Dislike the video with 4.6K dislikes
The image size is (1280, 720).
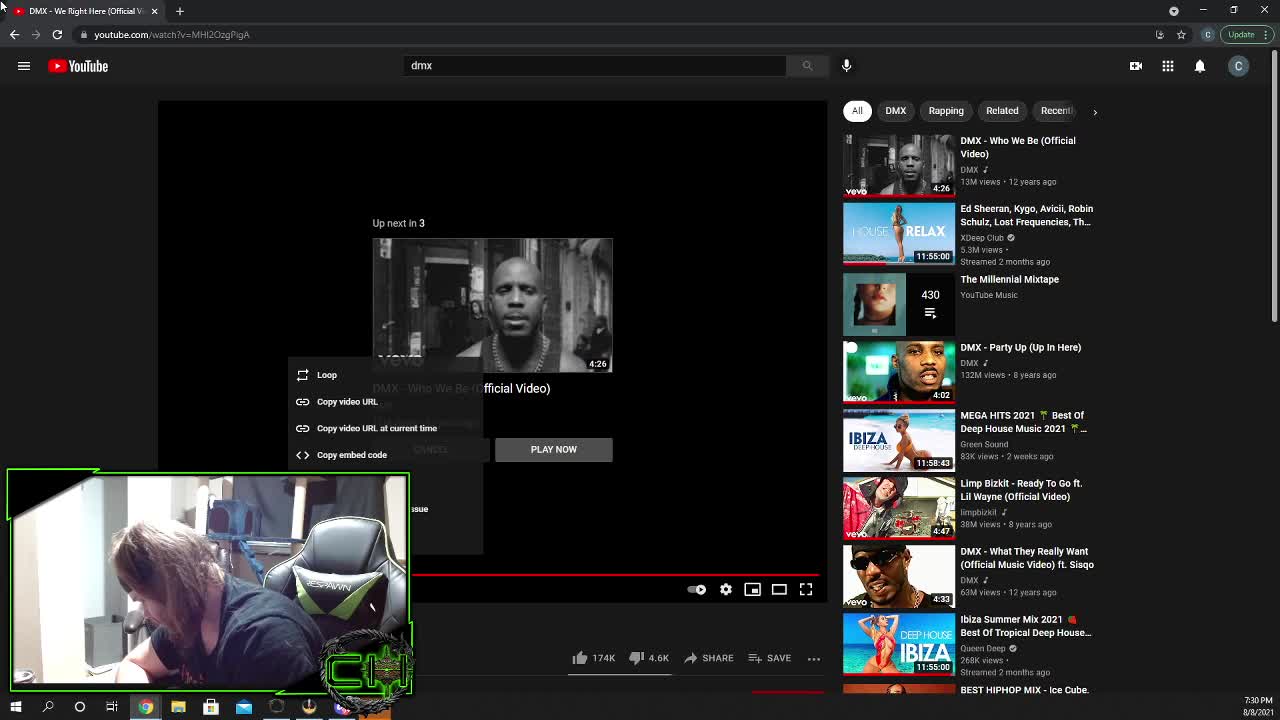648,658
